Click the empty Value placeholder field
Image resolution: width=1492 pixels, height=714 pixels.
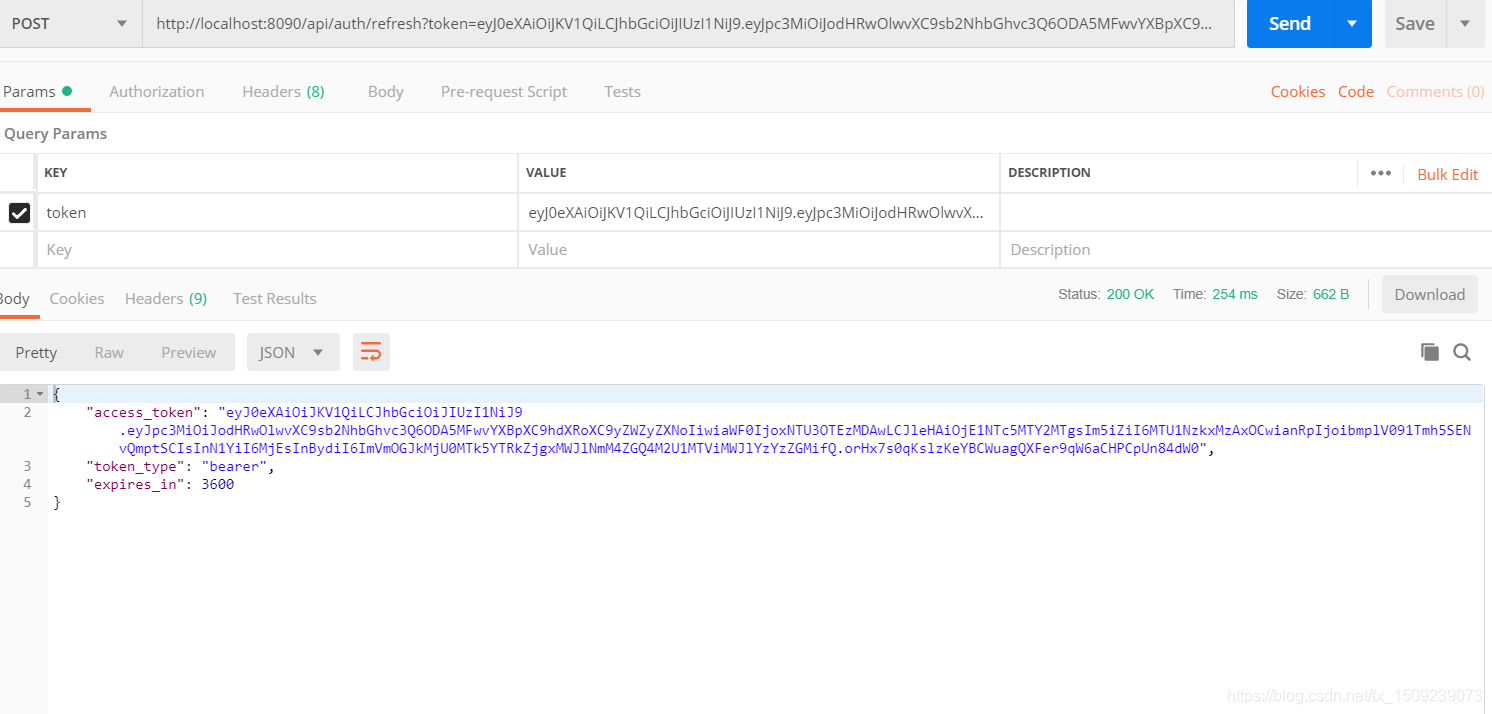pos(759,250)
